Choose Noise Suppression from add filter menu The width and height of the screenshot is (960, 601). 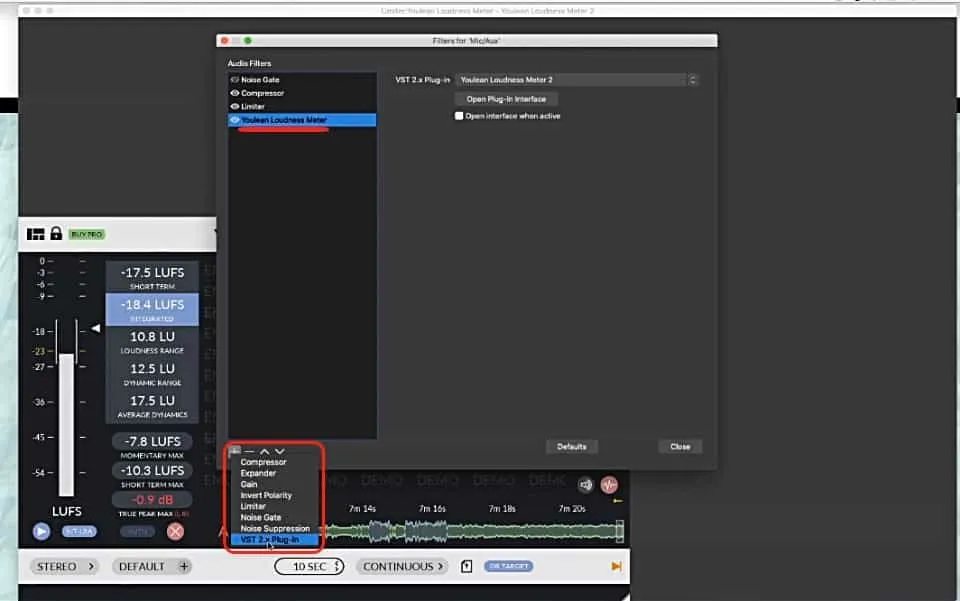274,528
